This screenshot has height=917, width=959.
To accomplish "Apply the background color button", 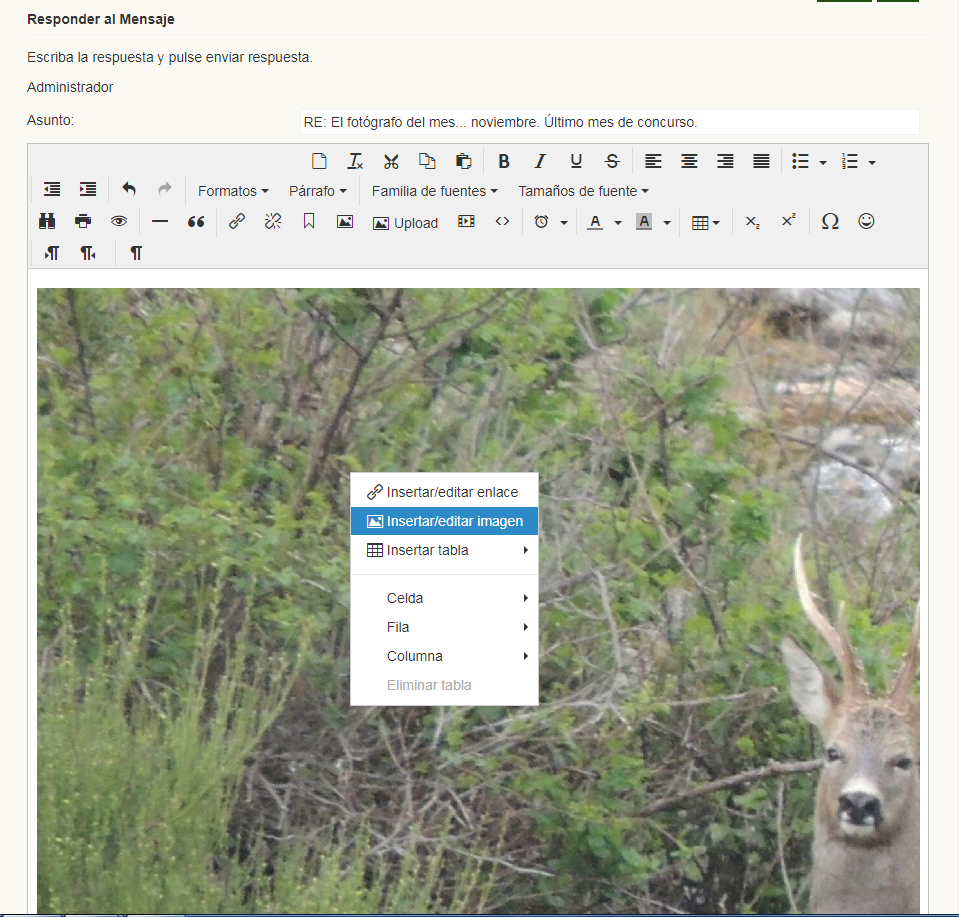I will point(644,221).
